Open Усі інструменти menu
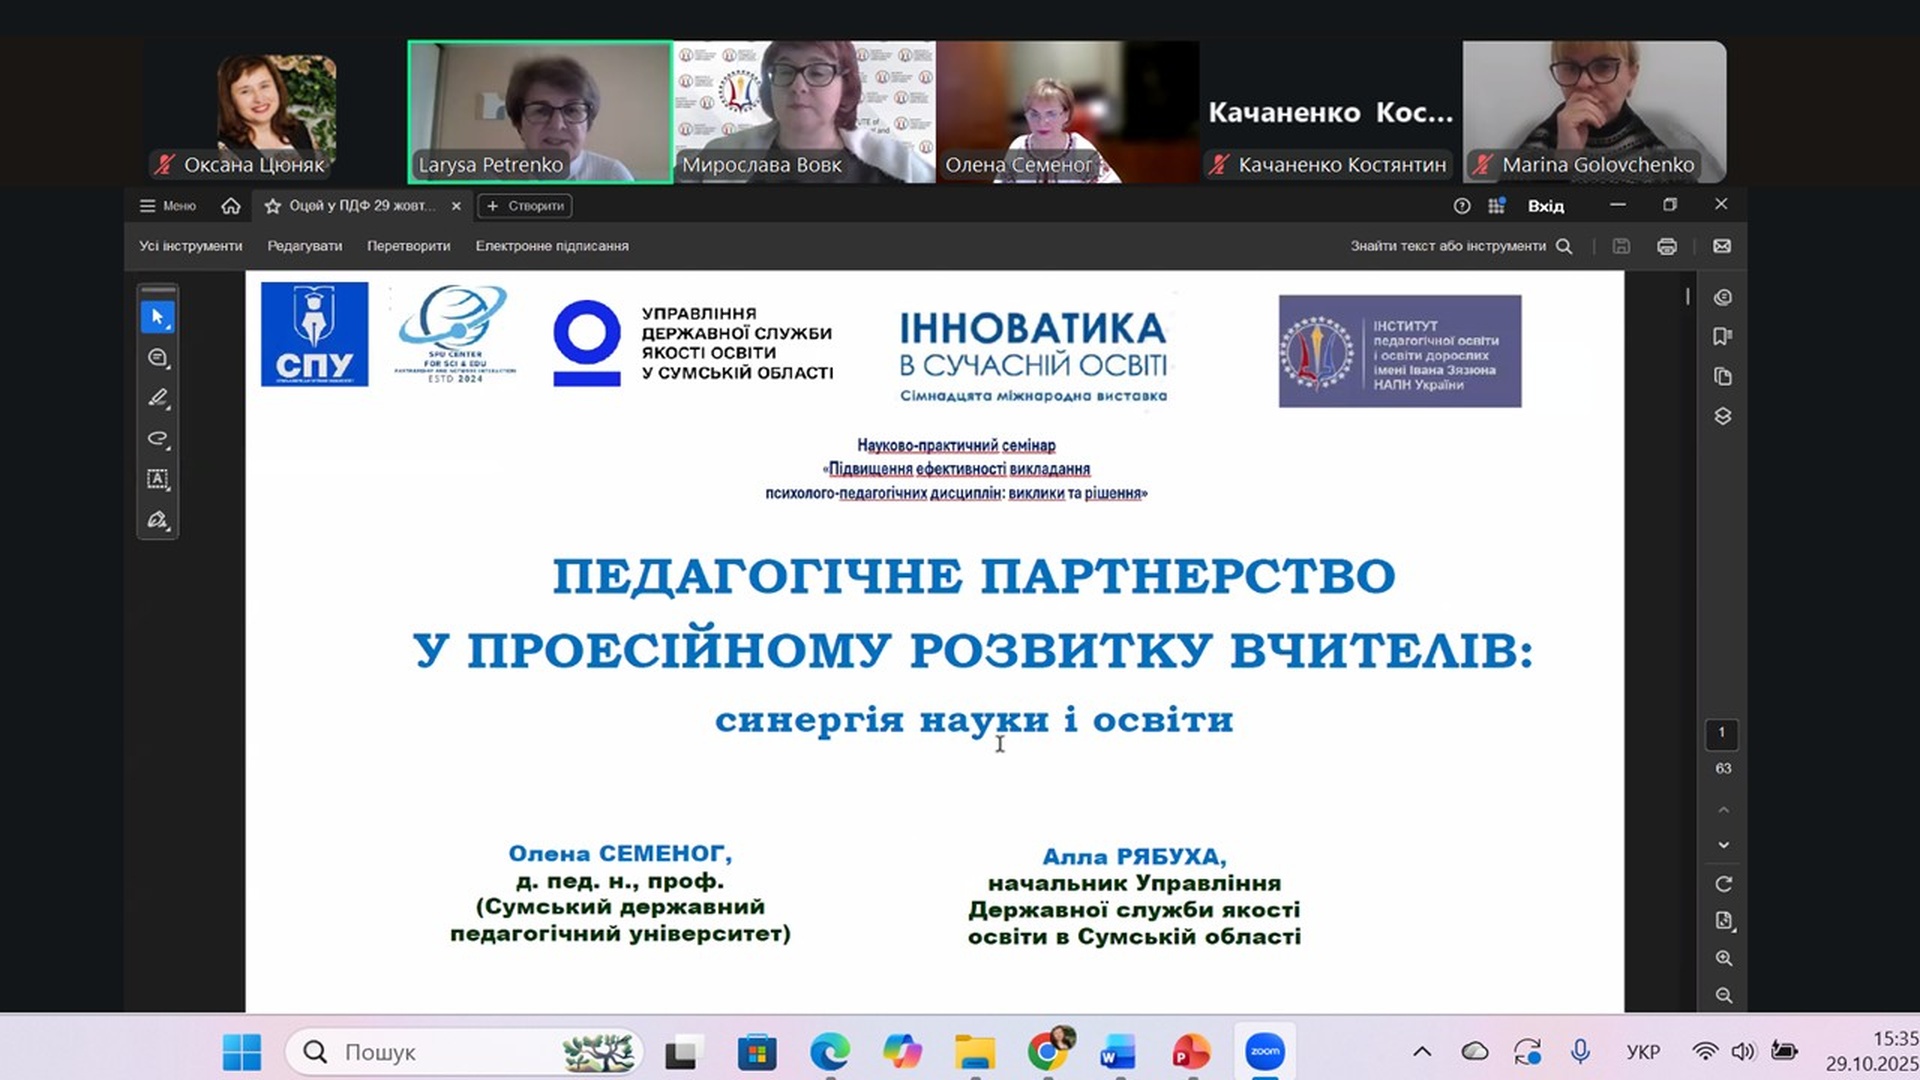The image size is (1920, 1080). click(190, 246)
